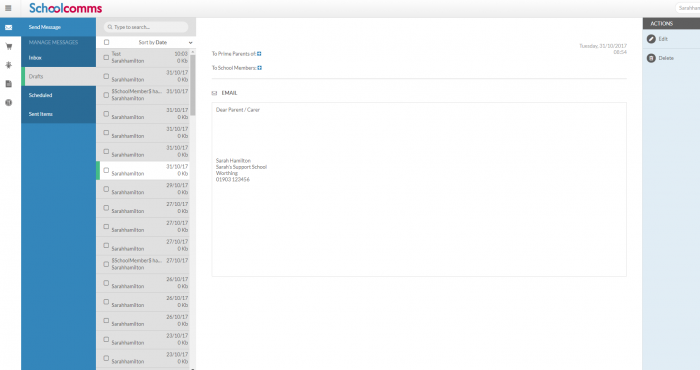This screenshot has width=700, height=370.
Task: Click the EMAIL section label
Action: point(229,93)
